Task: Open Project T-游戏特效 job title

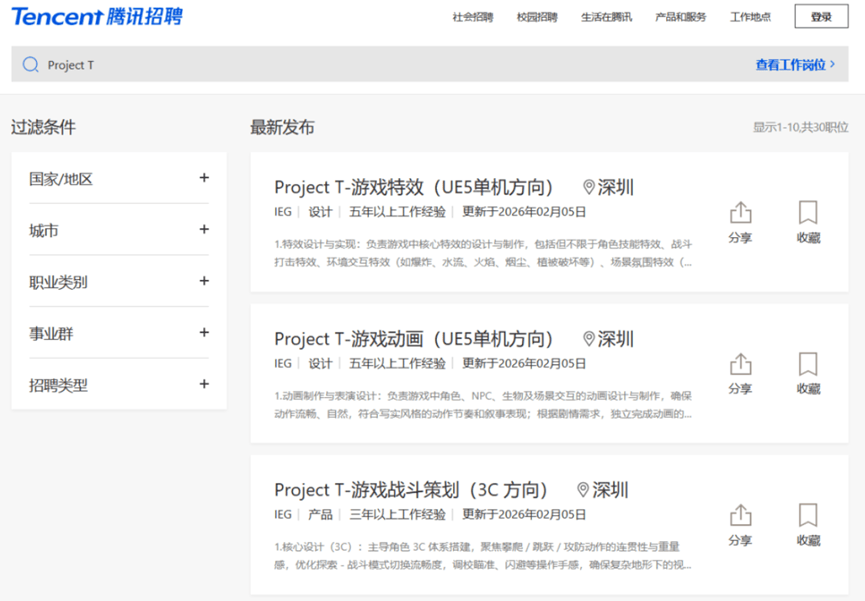Action: pos(414,188)
